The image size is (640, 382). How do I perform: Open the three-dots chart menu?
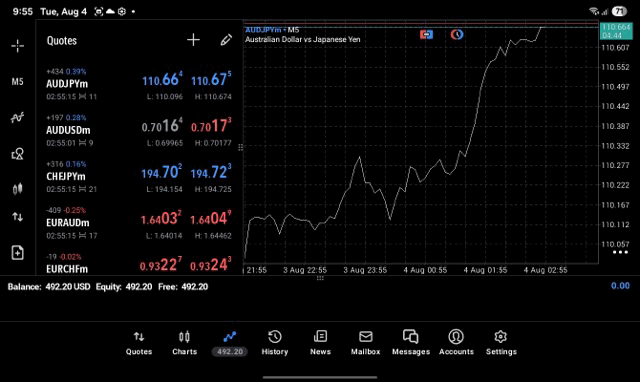tap(620, 252)
